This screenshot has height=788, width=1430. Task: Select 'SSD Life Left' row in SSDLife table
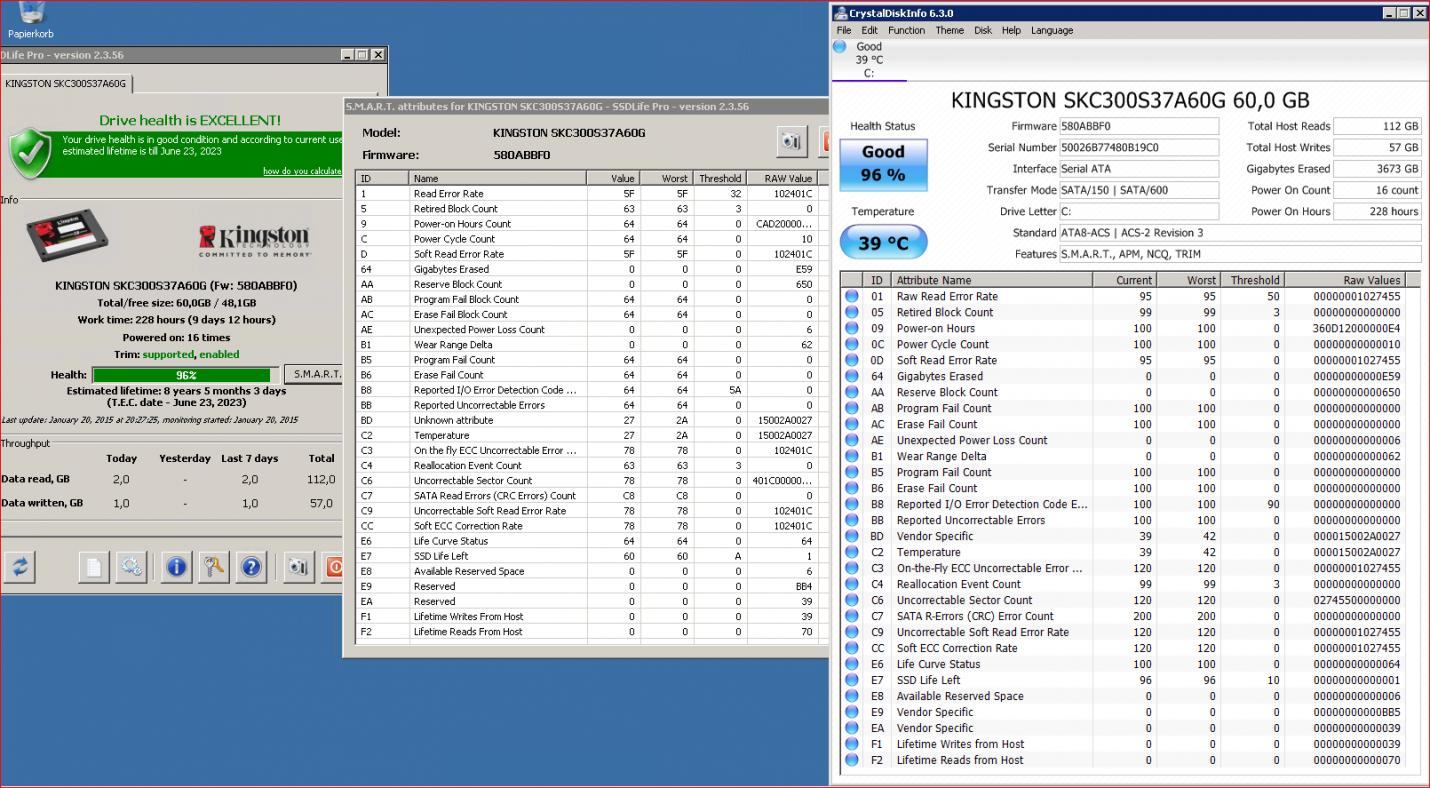(588, 556)
